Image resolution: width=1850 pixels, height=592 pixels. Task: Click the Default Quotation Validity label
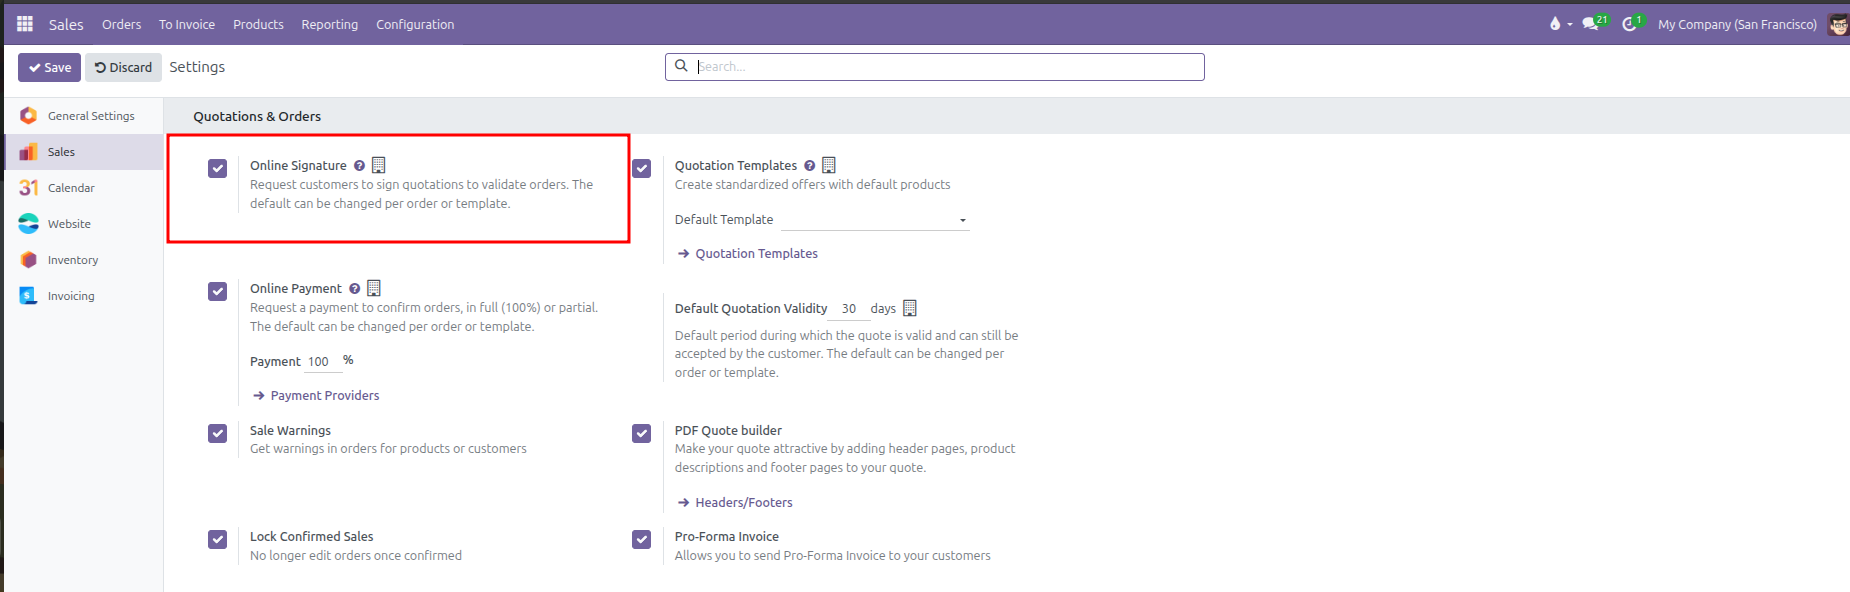pyautogui.click(x=751, y=309)
